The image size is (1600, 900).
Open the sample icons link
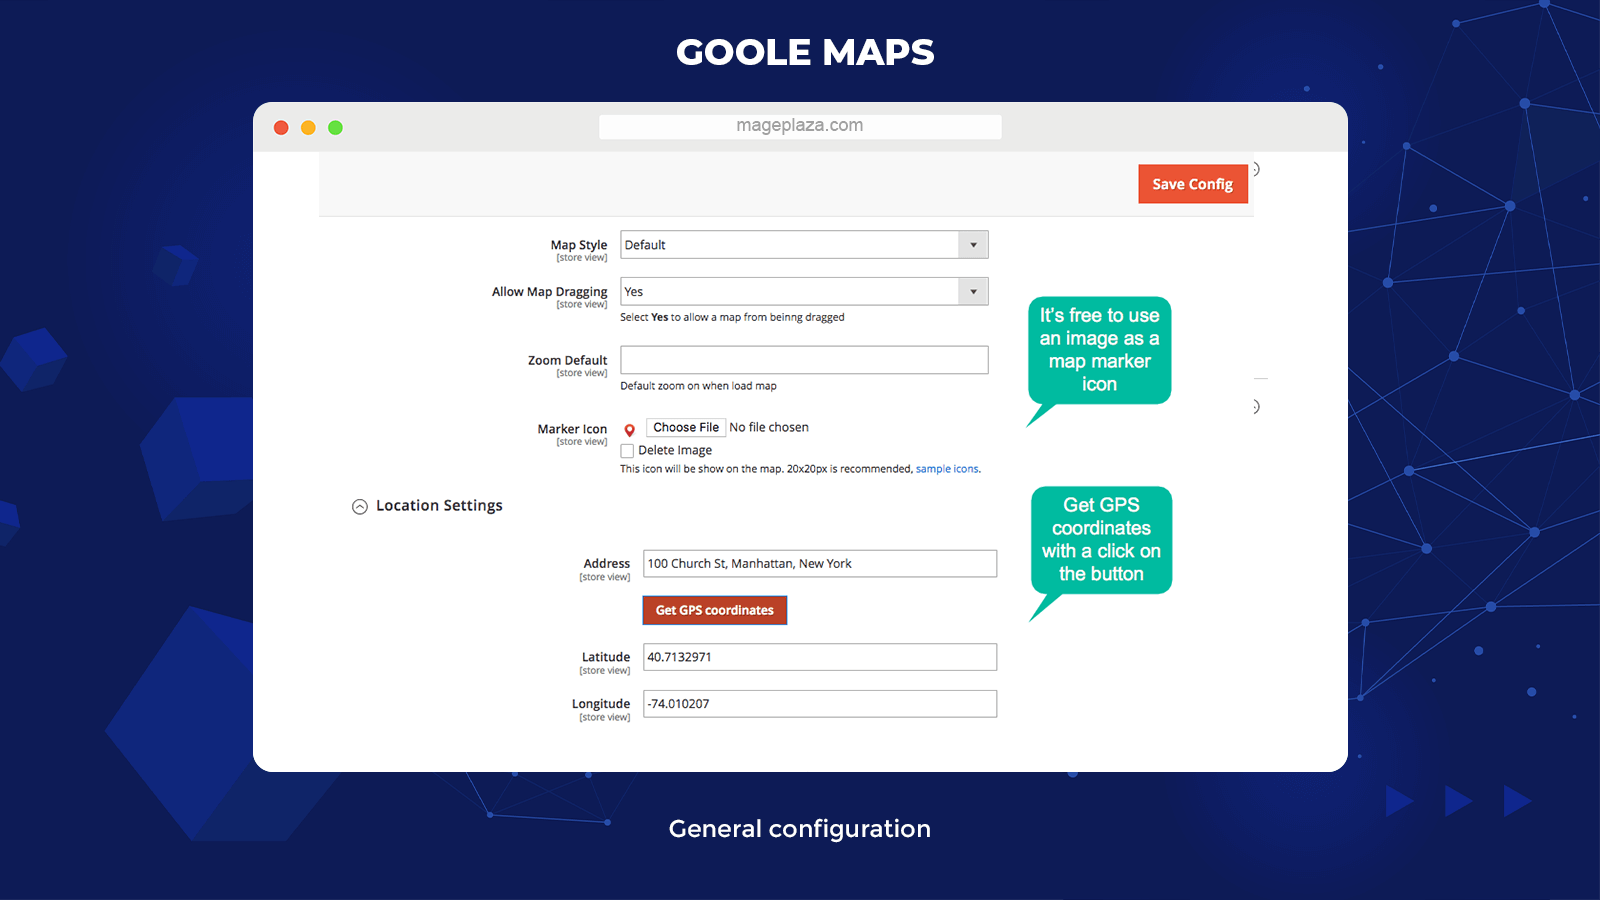pyautogui.click(x=946, y=468)
